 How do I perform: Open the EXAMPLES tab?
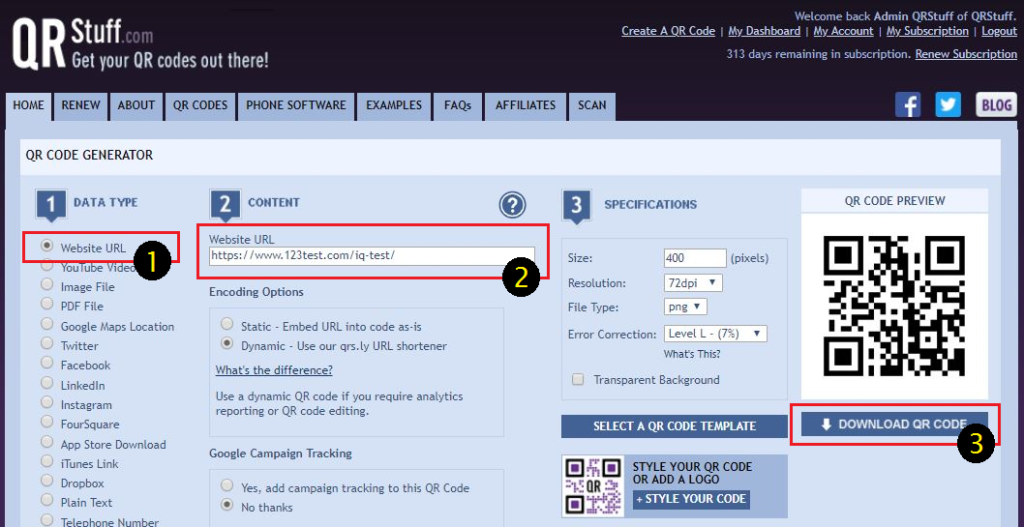[x=393, y=106]
